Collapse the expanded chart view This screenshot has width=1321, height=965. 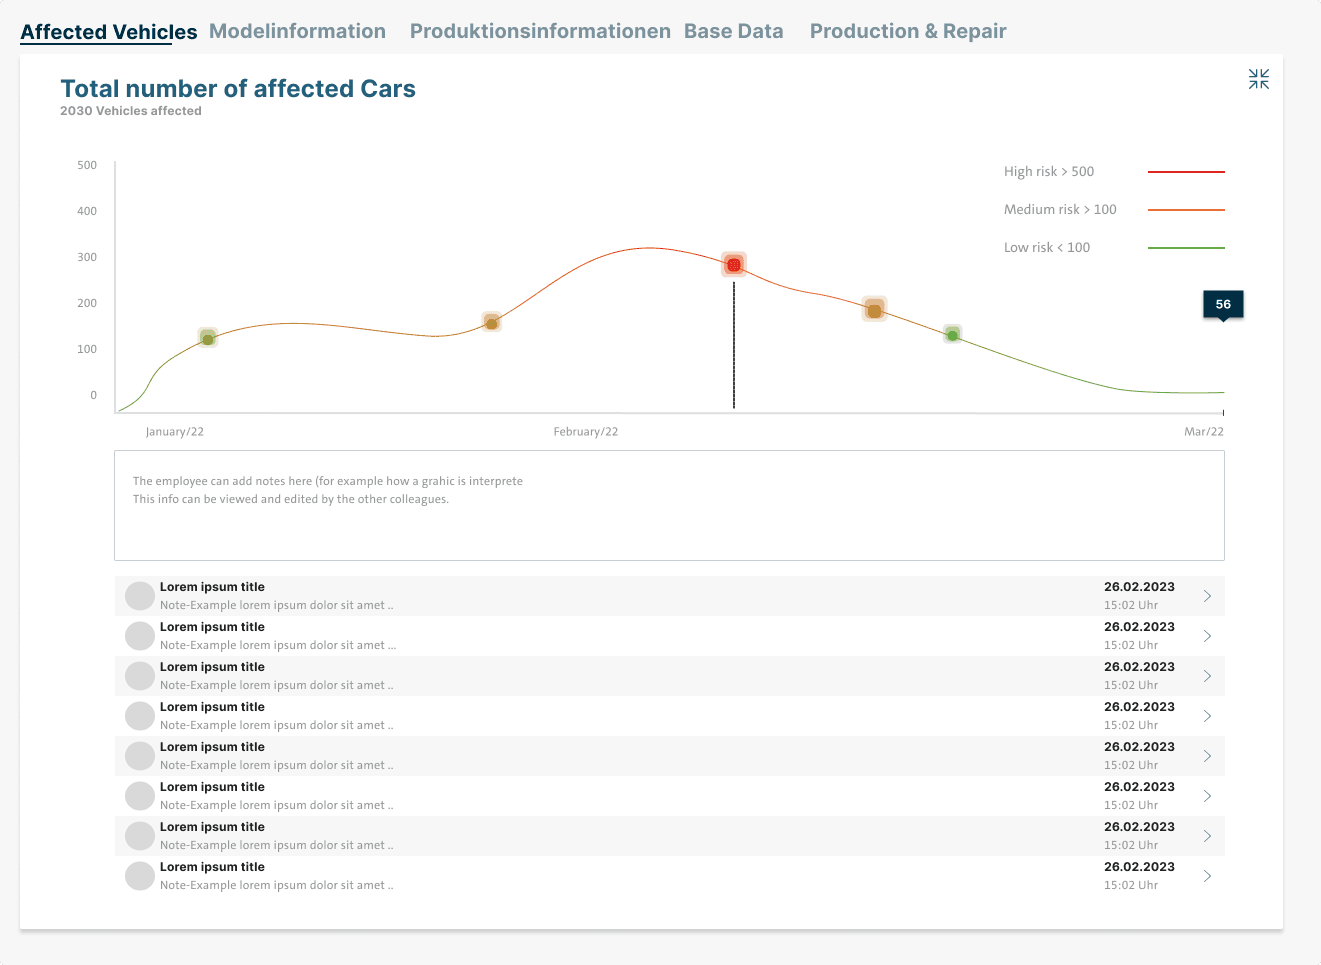point(1258,78)
